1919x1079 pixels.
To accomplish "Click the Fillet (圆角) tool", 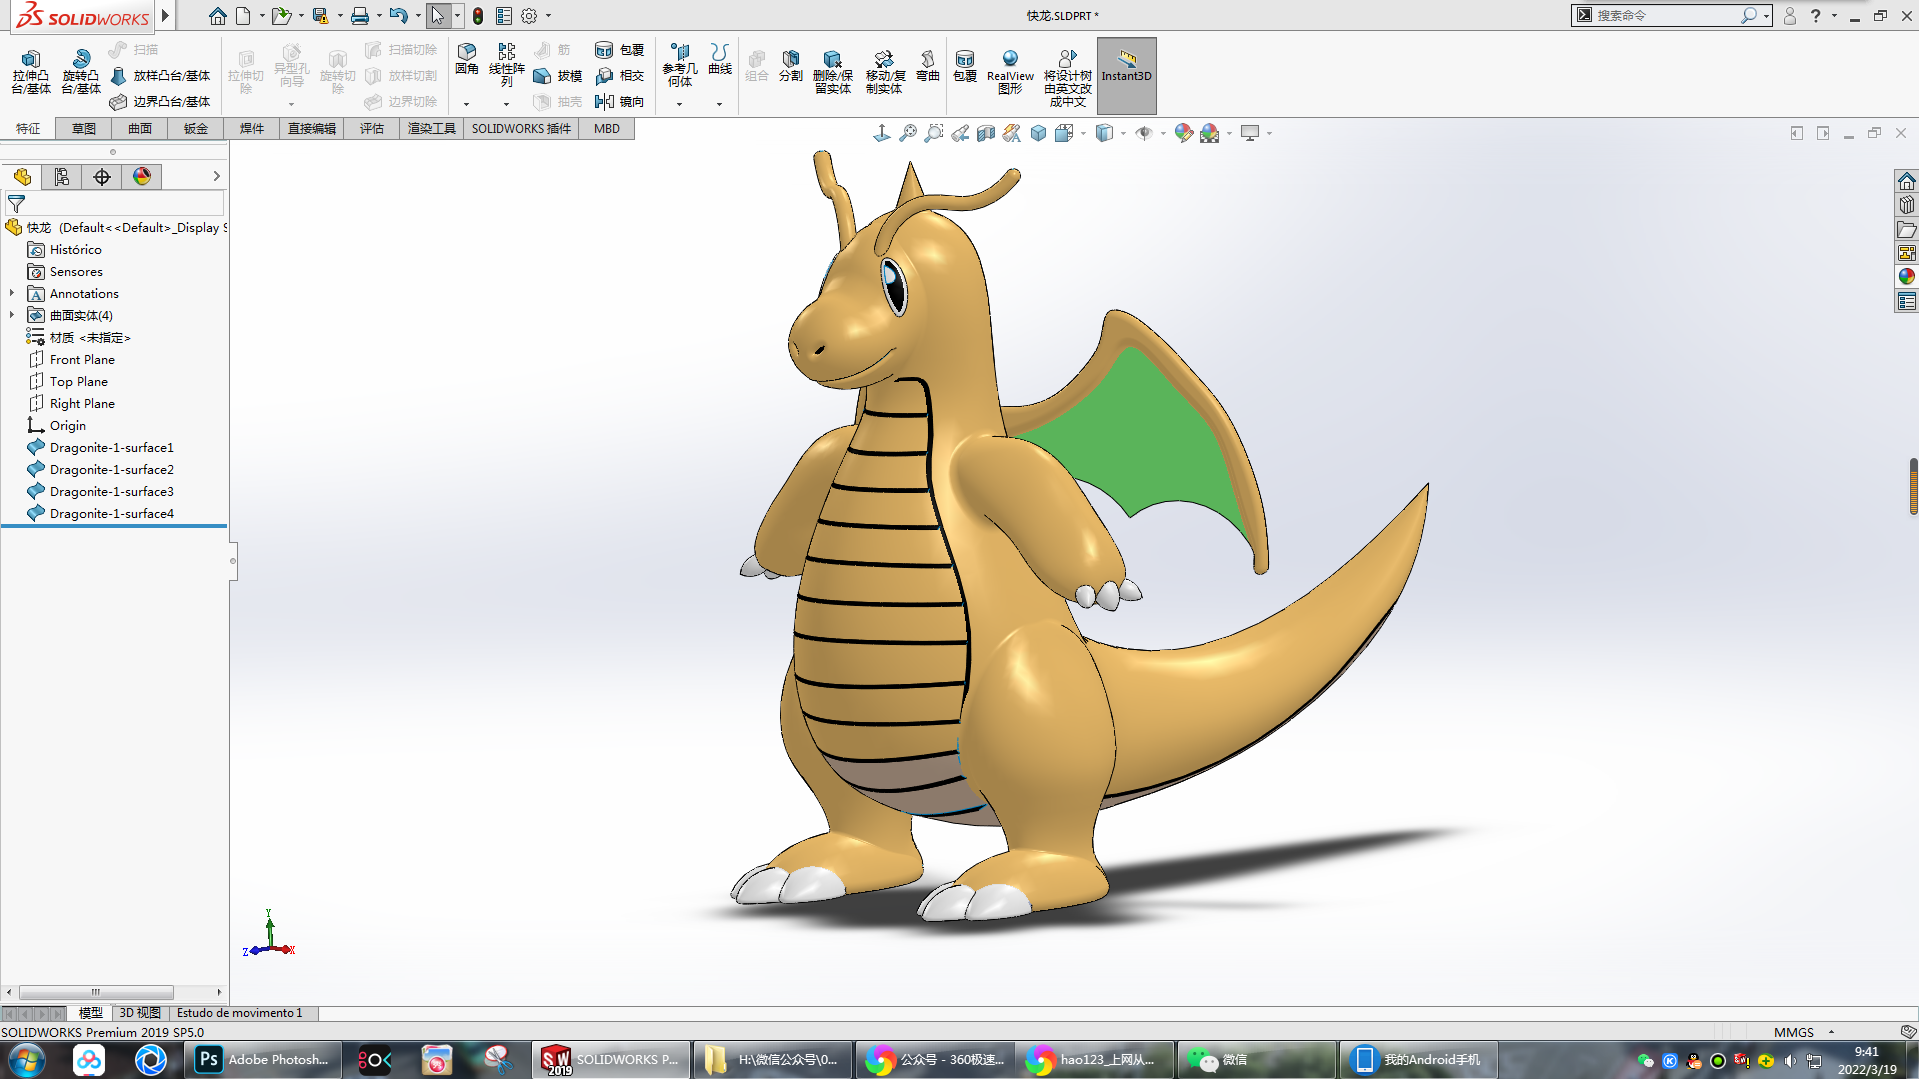I will [466, 58].
